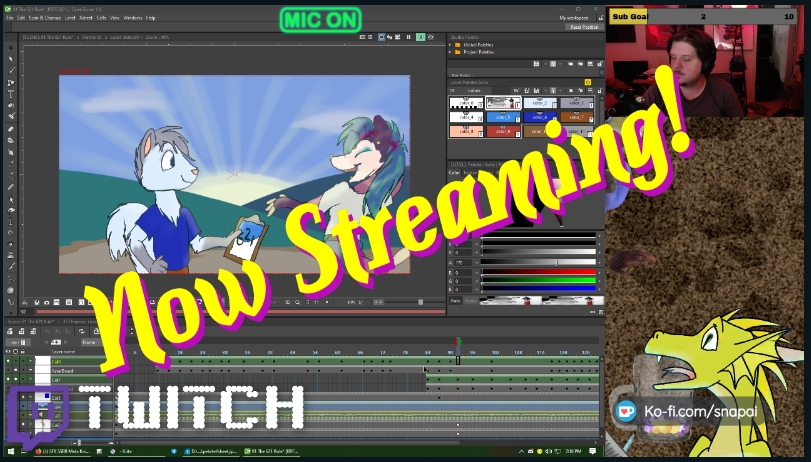The height and width of the screenshot is (462, 811).
Task: Select the Animate tool in the toolbar
Action: 11,48
